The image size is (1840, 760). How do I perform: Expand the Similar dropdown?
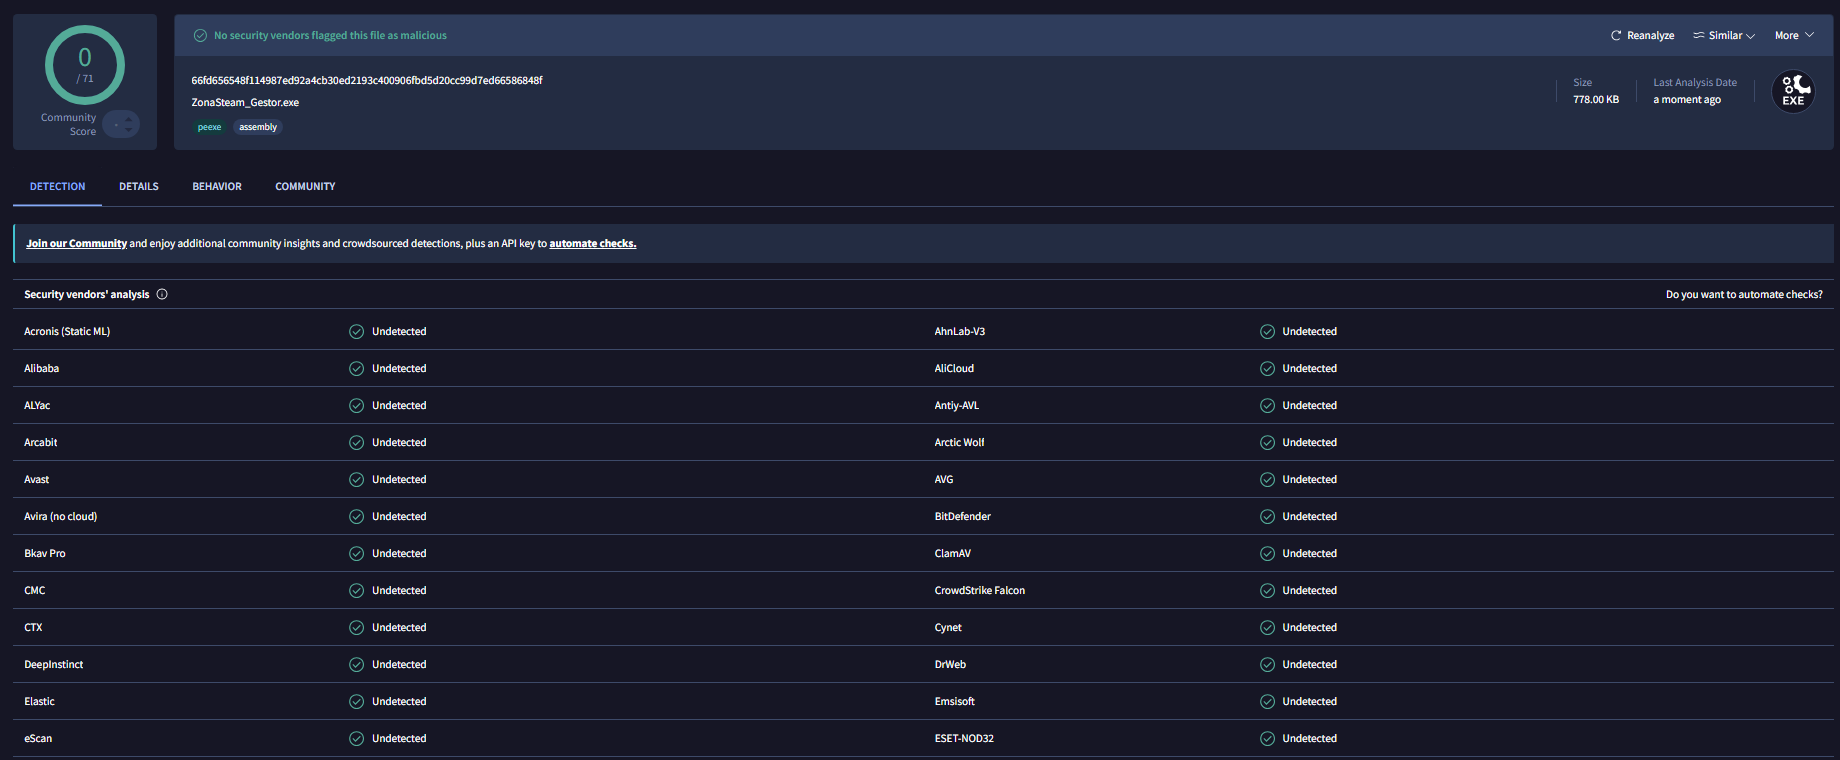(x=1724, y=35)
